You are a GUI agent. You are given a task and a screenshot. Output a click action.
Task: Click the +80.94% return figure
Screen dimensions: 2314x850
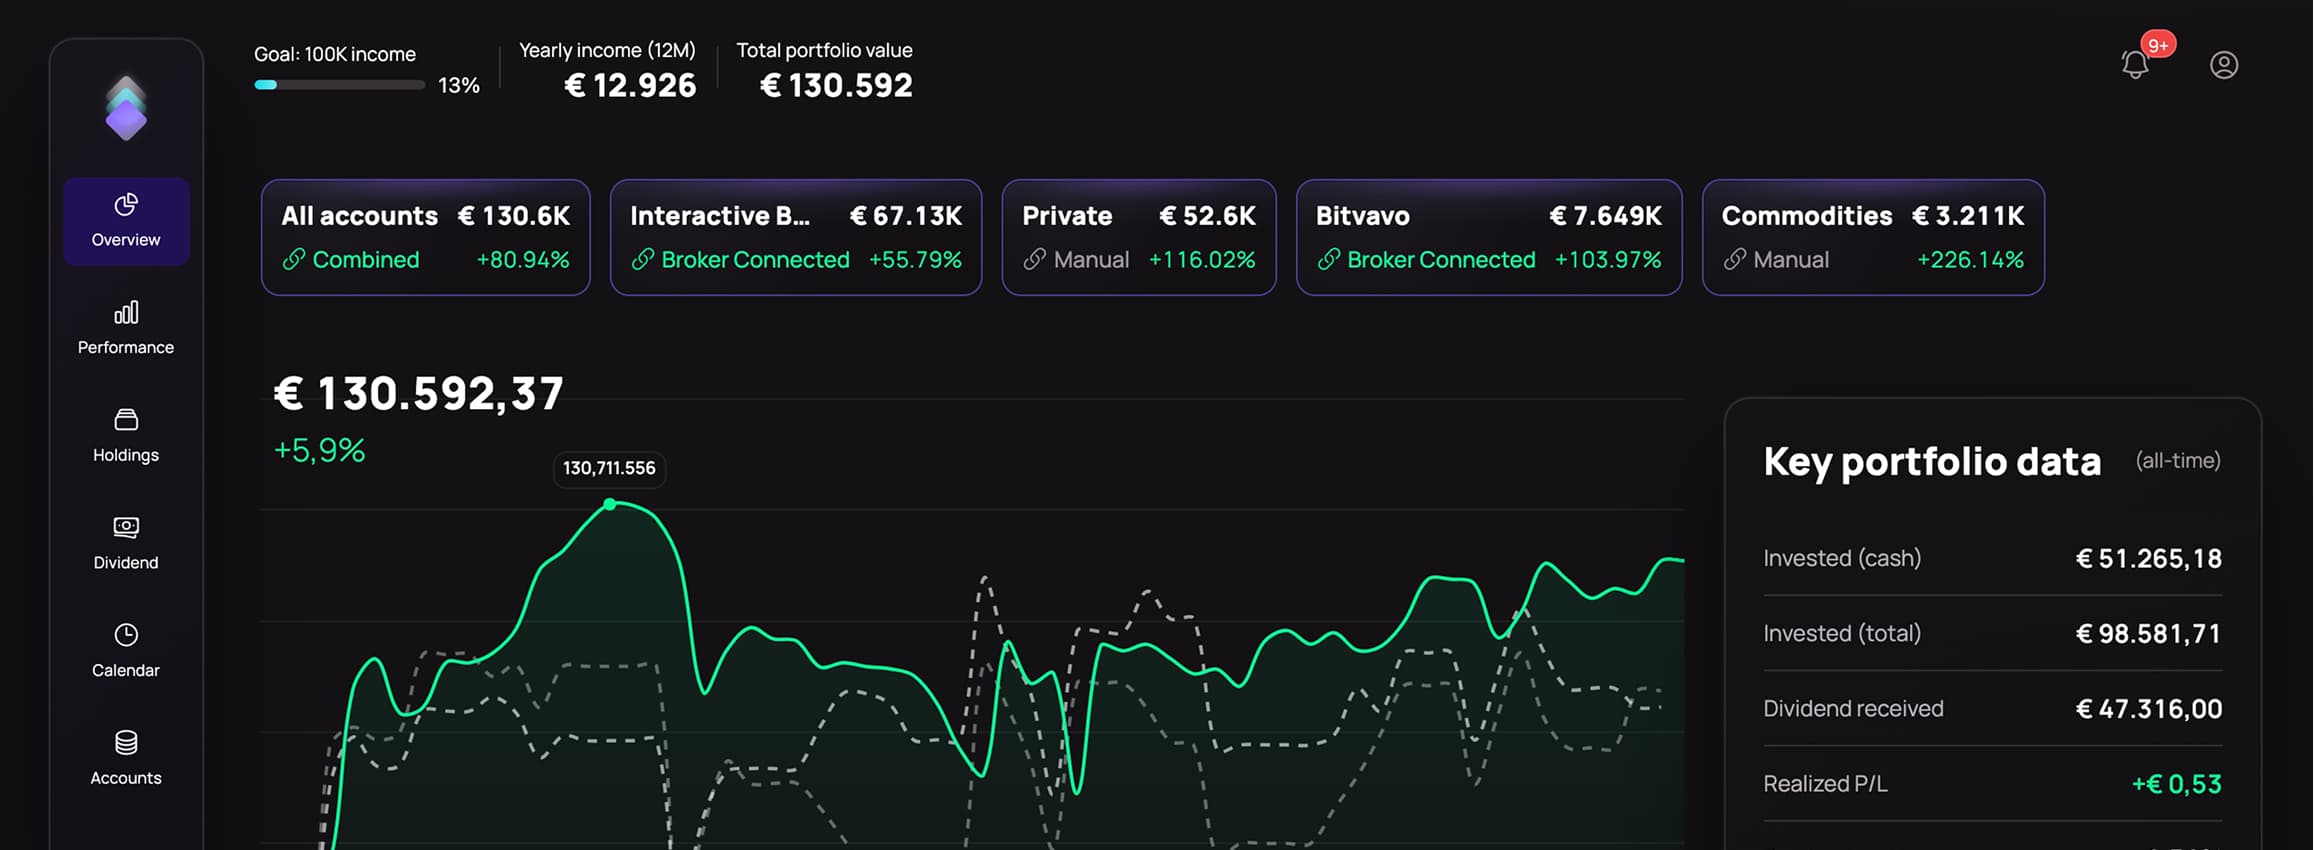523,260
